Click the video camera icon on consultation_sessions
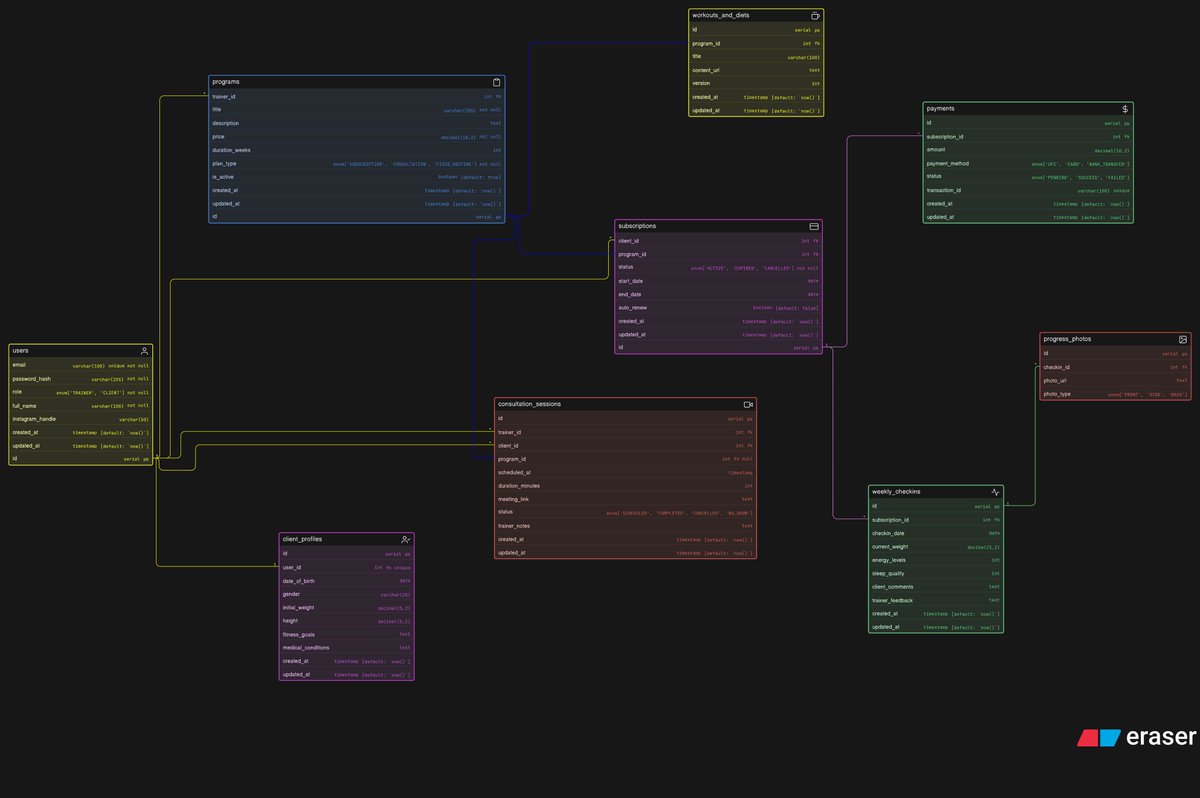 coord(748,404)
